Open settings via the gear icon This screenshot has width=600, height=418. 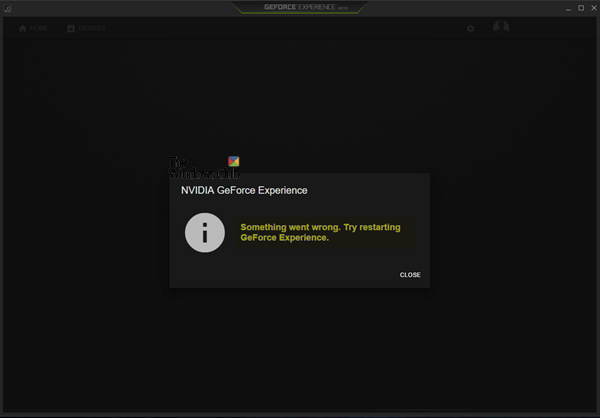471,29
